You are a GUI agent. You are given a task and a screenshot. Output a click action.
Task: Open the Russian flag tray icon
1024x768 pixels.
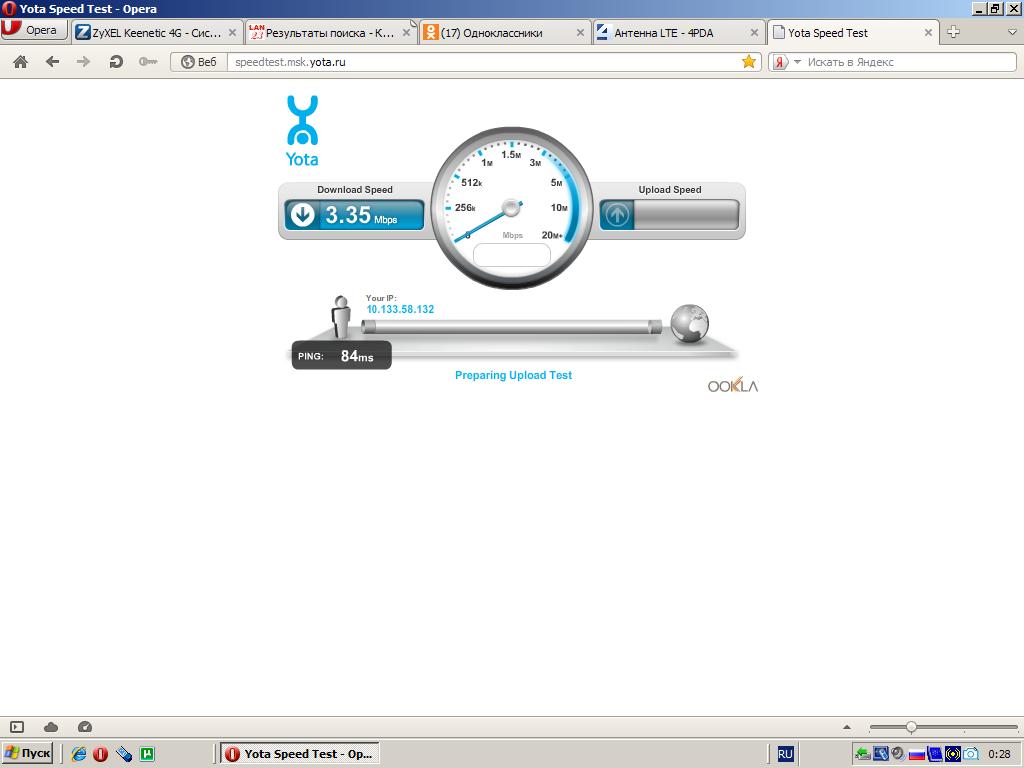[917, 754]
